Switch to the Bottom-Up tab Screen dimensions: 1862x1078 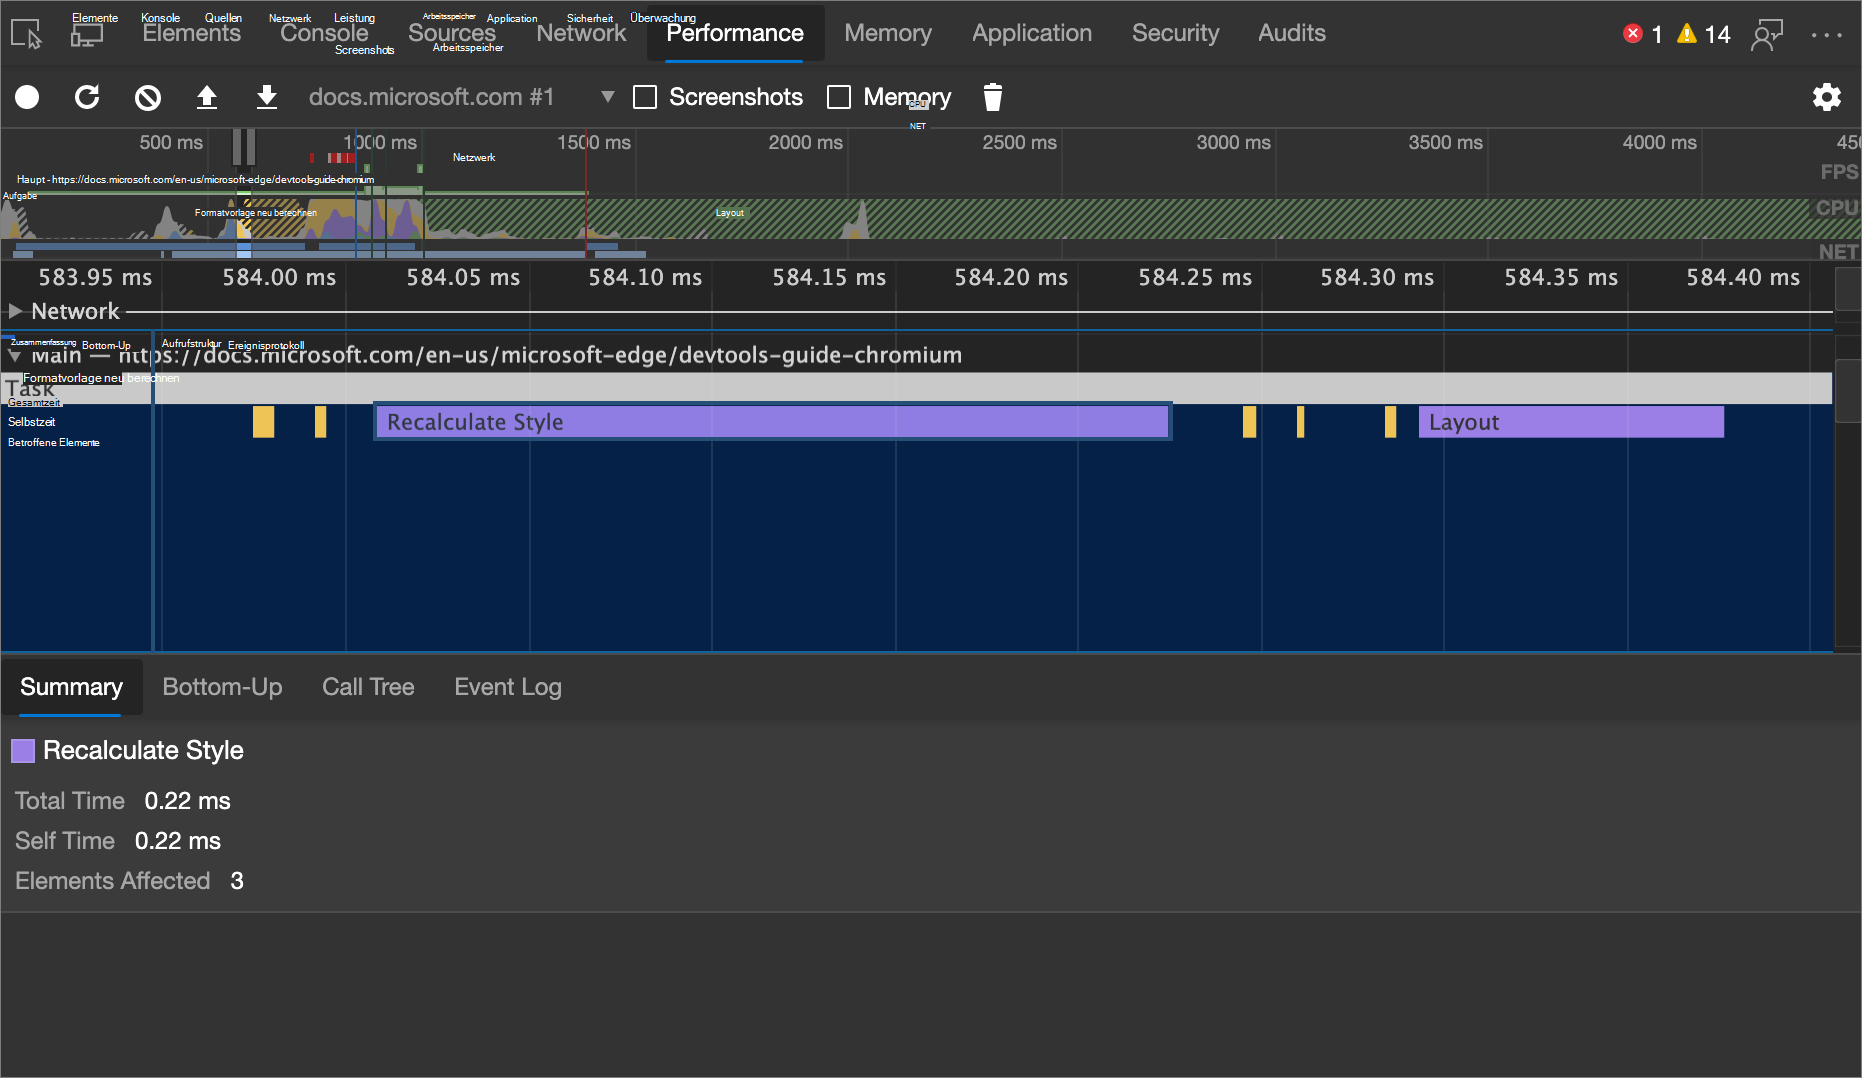[x=222, y=687]
